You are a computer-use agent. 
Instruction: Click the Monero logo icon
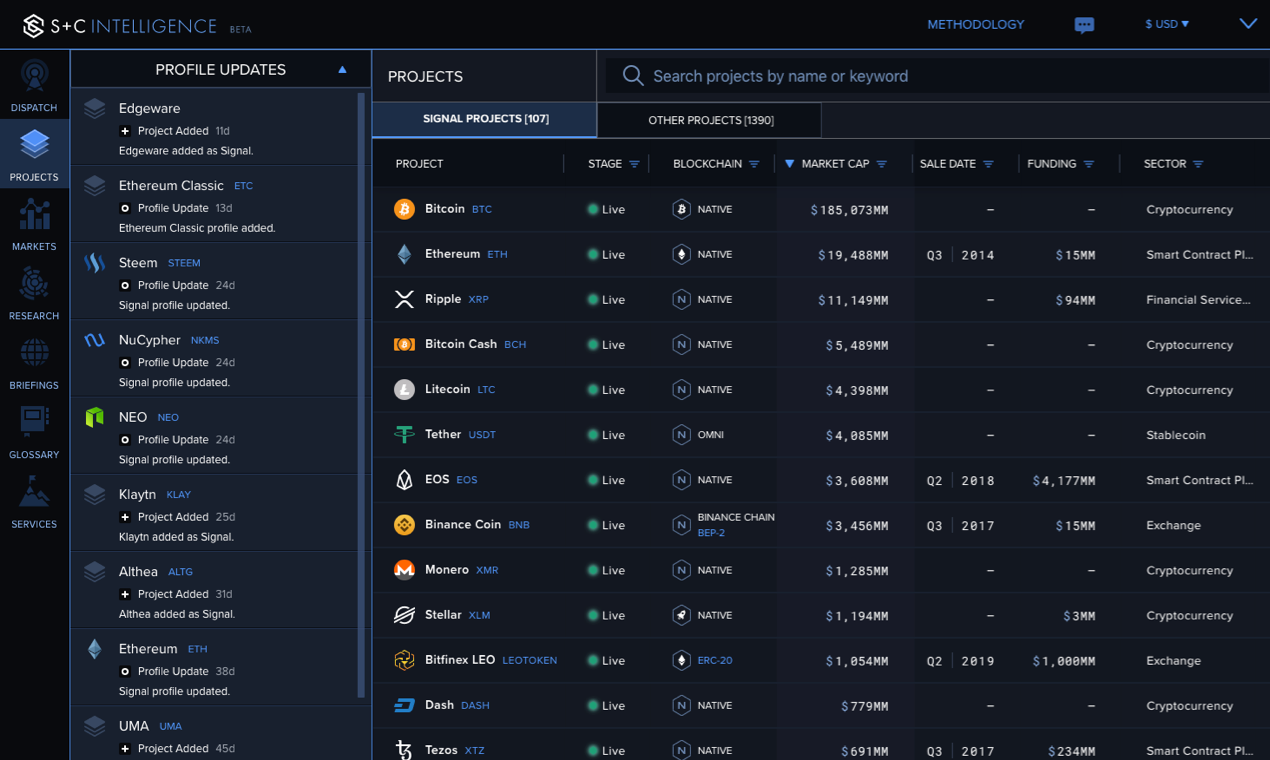click(404, 570)
